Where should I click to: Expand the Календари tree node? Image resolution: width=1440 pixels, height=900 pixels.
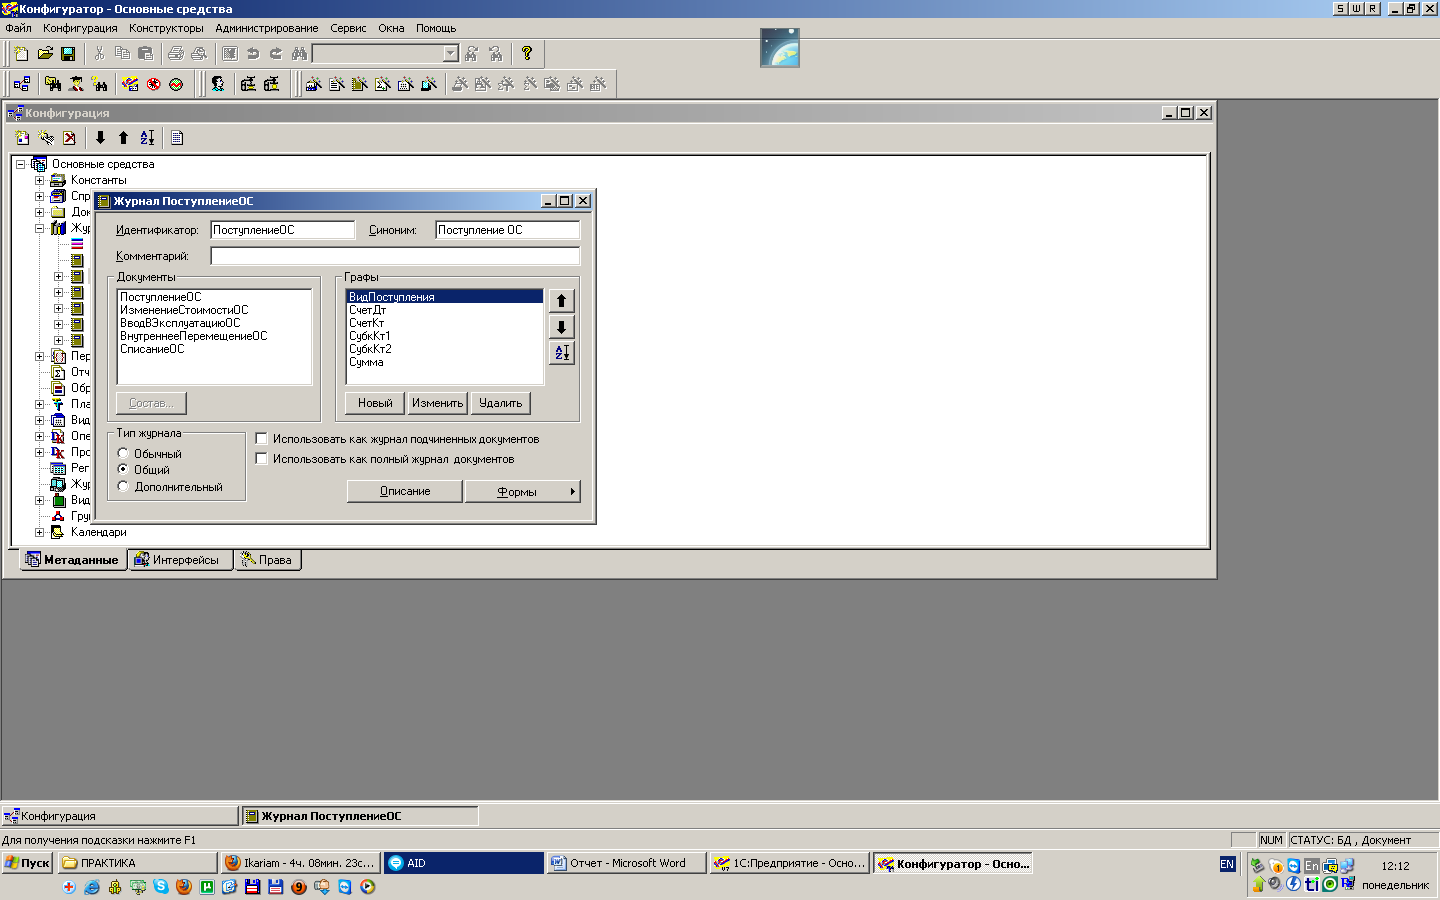pos(39,532)
